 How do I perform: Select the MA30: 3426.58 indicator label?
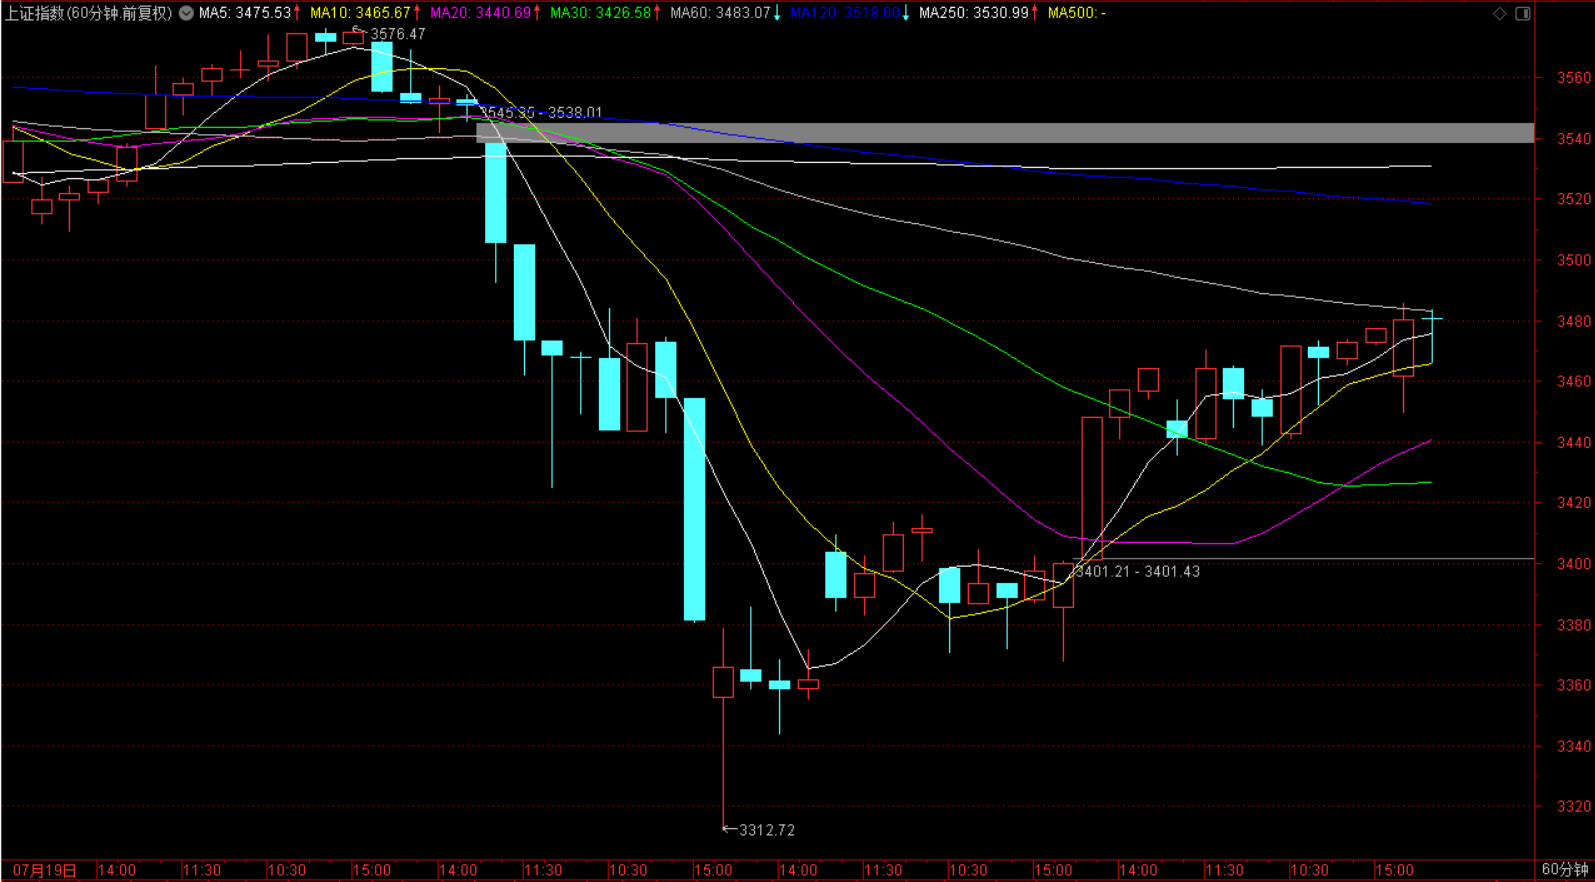pos(600,13)
